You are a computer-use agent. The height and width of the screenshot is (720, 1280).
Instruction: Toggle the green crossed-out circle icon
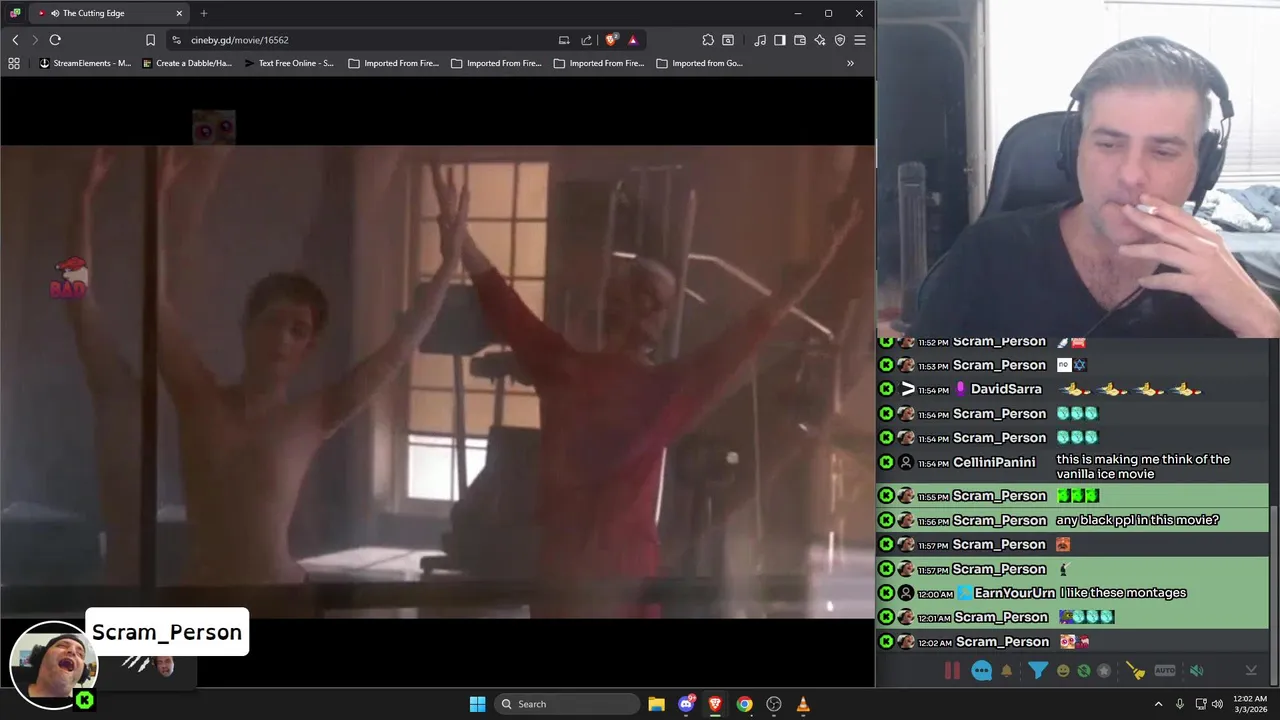click(1084, 671)
